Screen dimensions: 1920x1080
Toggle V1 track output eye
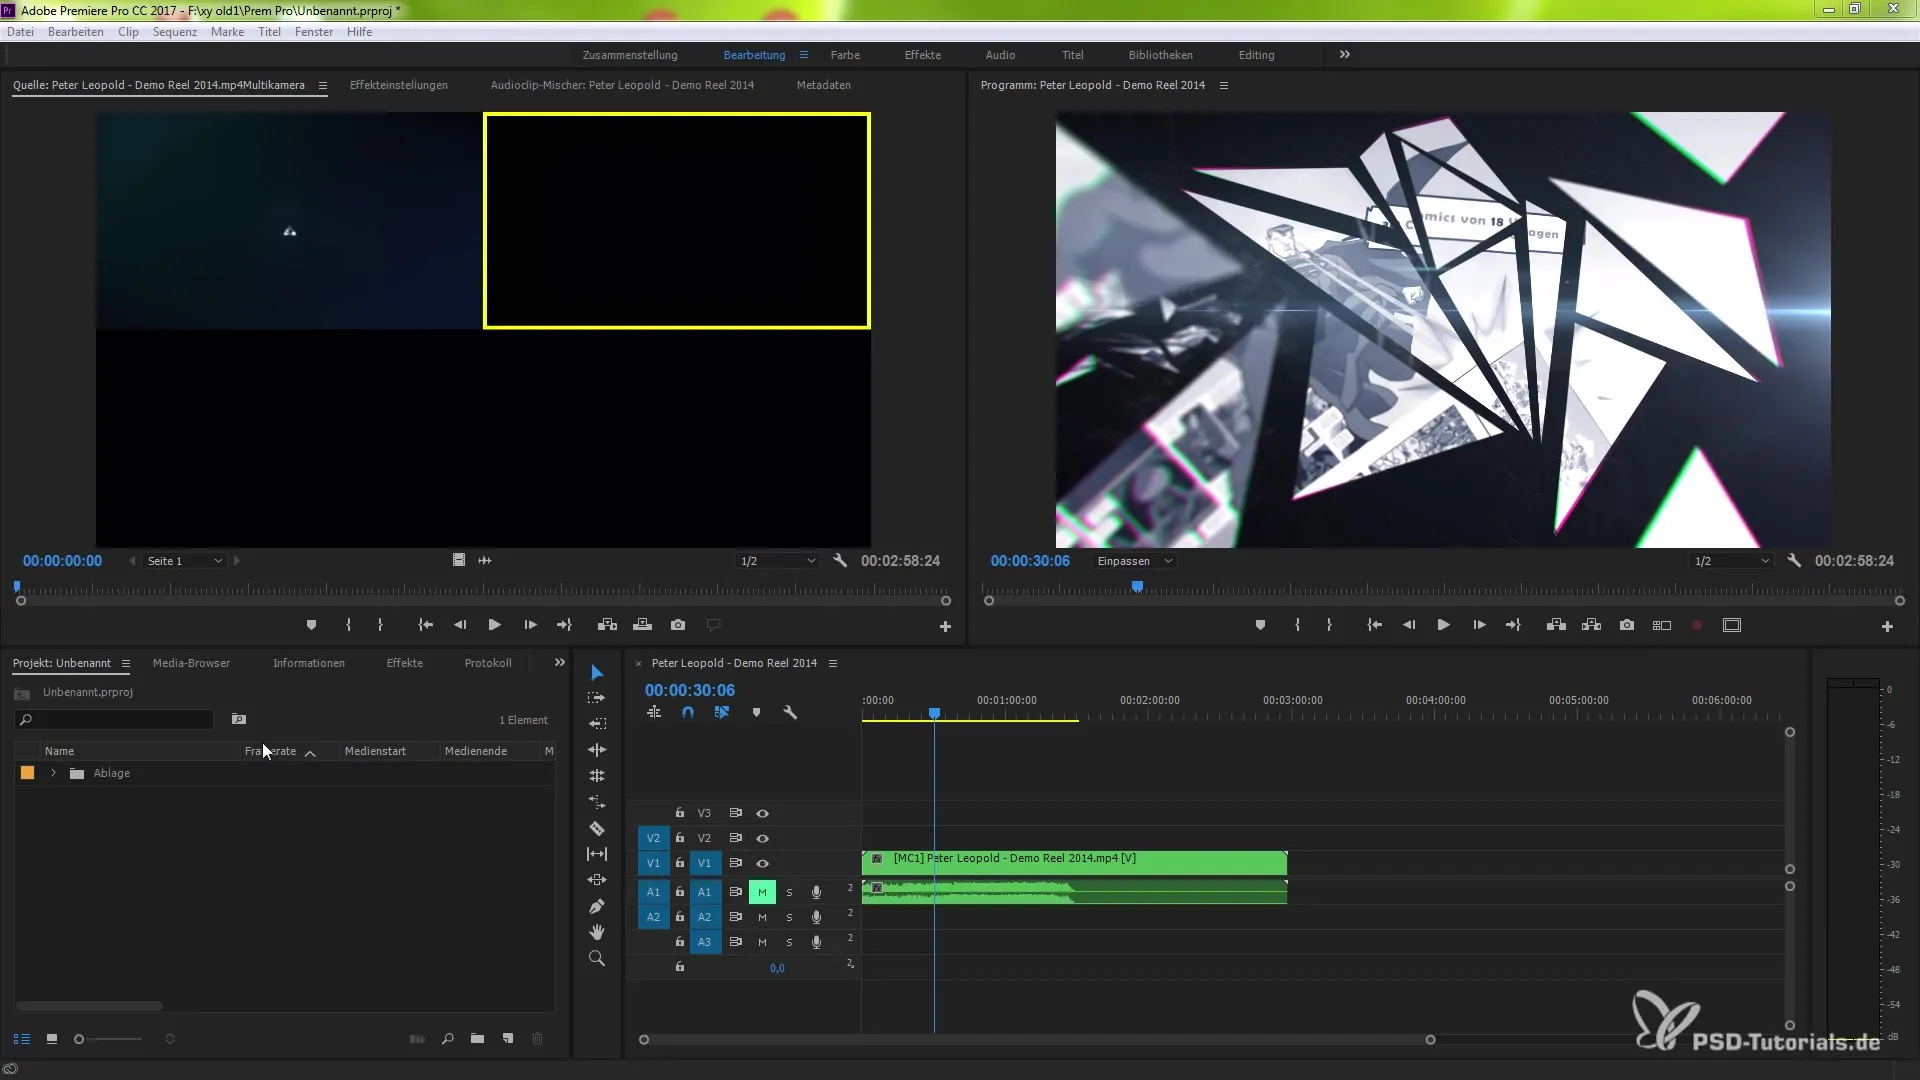pos(762,863)
